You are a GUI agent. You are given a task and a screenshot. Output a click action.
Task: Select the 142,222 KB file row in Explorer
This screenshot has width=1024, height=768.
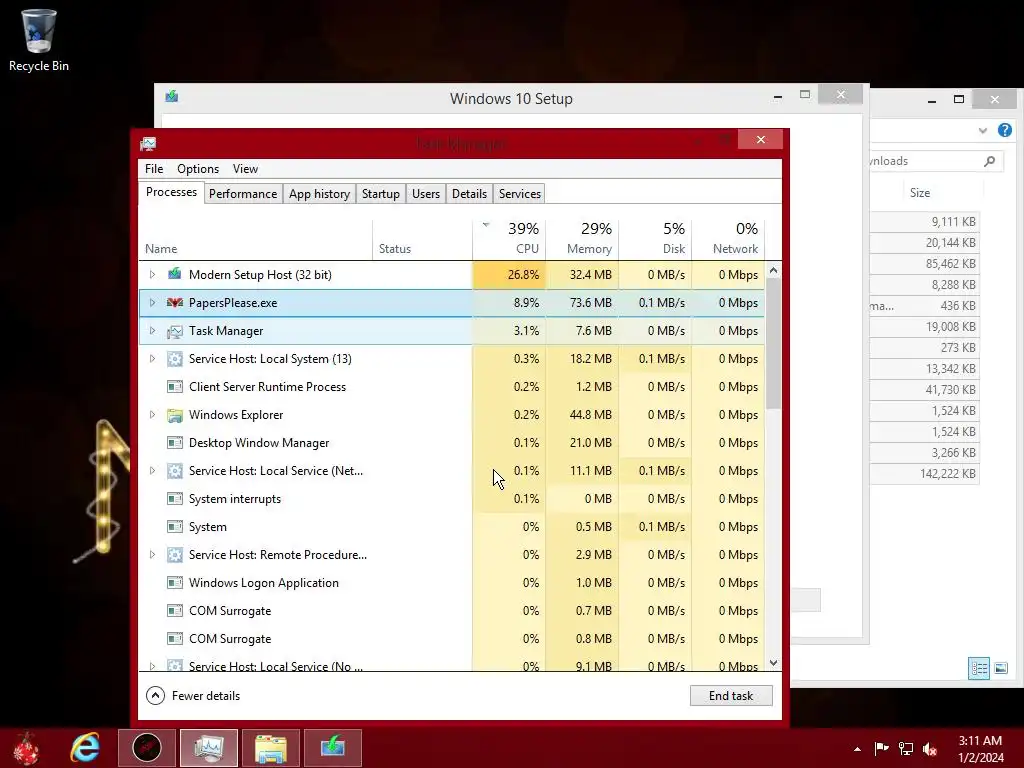click(925, 473)
